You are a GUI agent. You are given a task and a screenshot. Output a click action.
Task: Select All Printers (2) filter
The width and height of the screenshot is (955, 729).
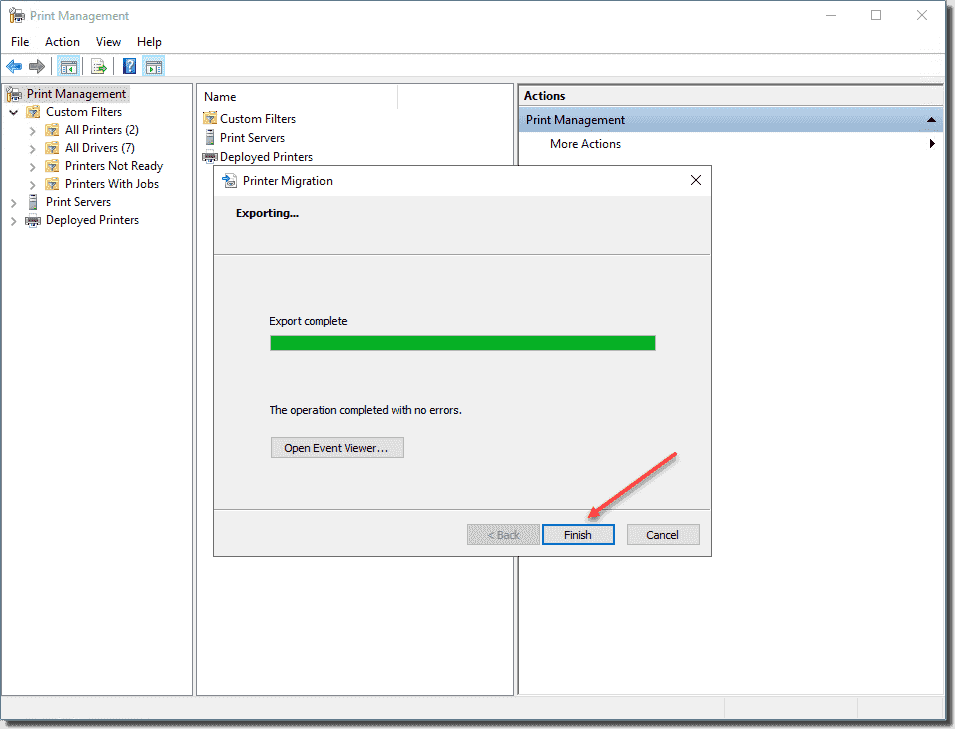[x=99, y=129]
